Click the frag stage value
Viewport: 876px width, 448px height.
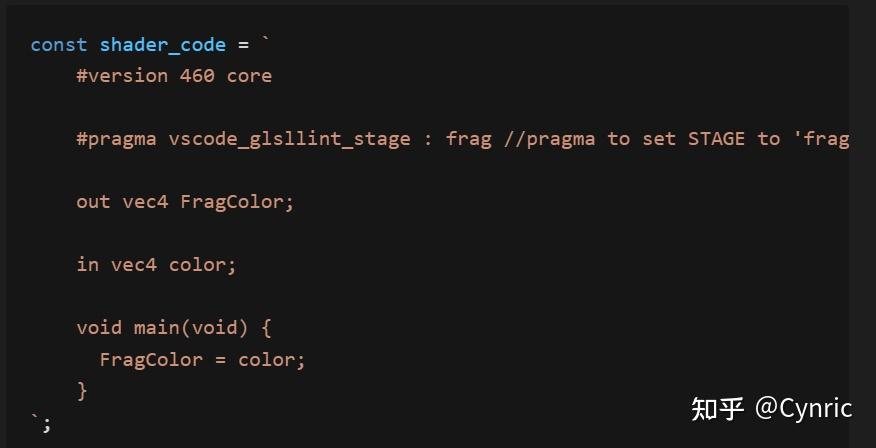click(x=469, y=140)
